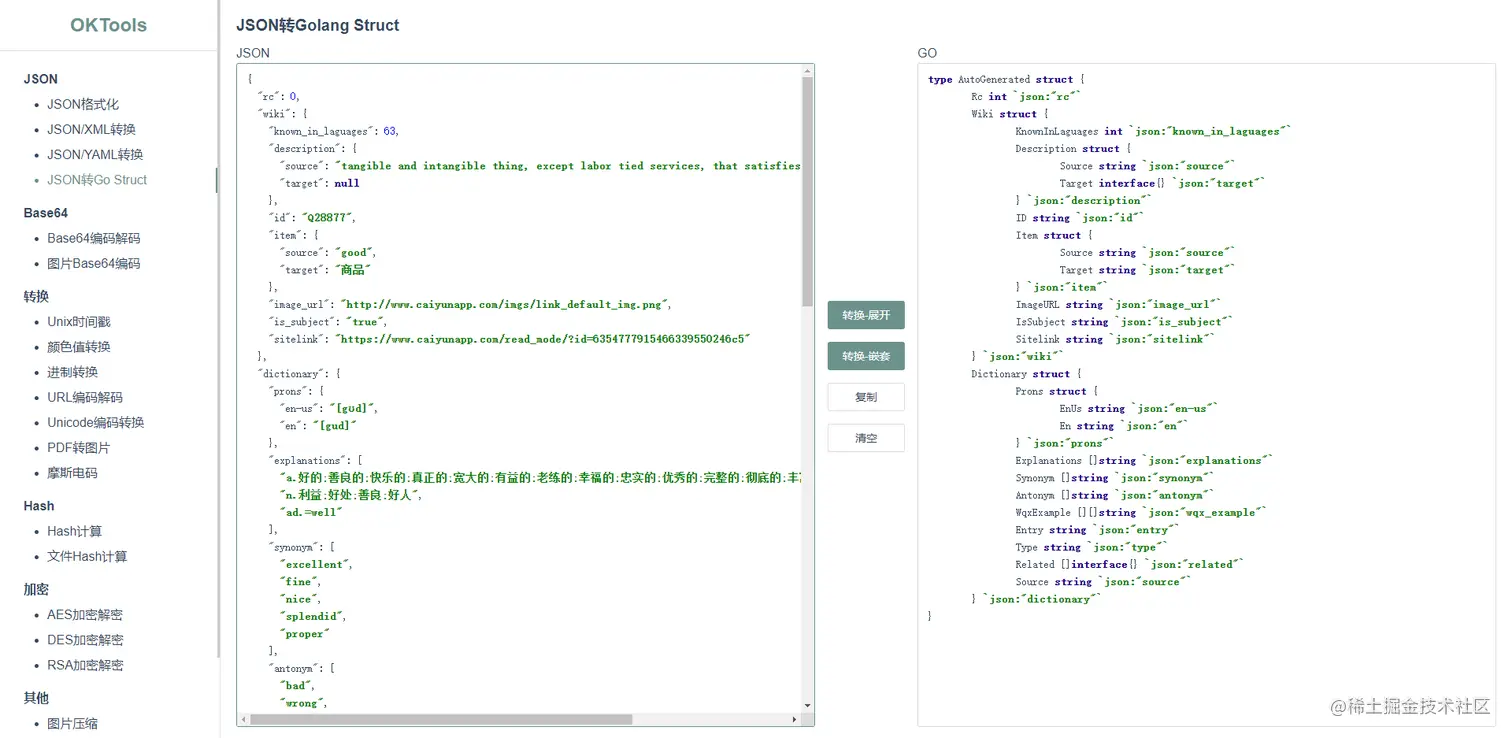This screenshot has width=1512, height=738.
Task: Click "excellent" synonym entry in JSON
Action: (x=316, y=564)
